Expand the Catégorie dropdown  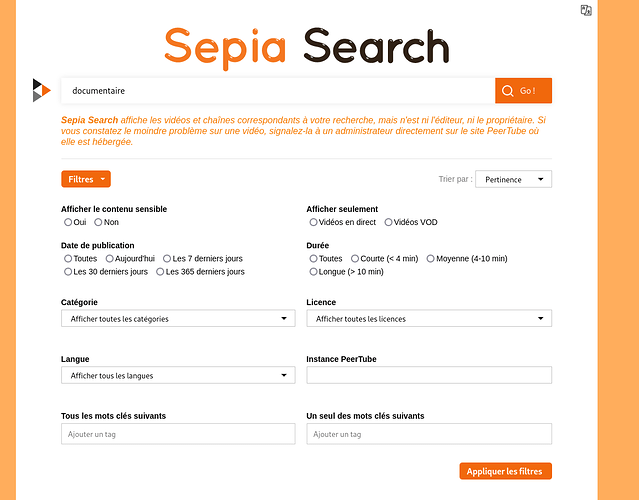[x=178, y=319]
